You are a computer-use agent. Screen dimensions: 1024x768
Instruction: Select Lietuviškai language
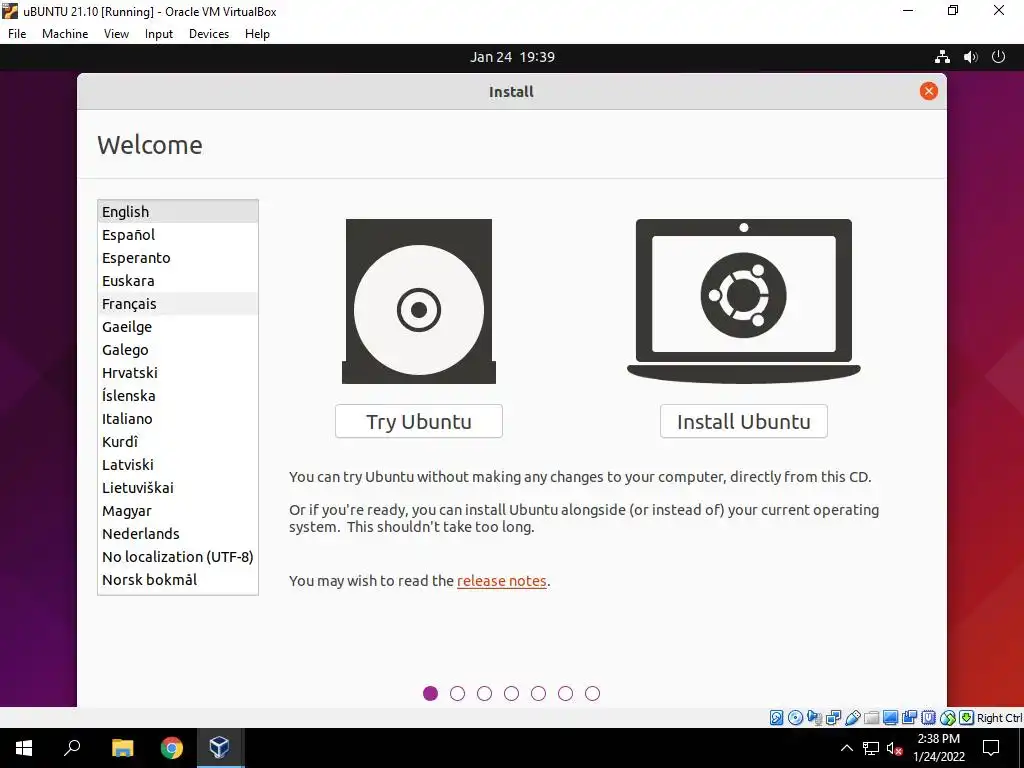[178, 487]
